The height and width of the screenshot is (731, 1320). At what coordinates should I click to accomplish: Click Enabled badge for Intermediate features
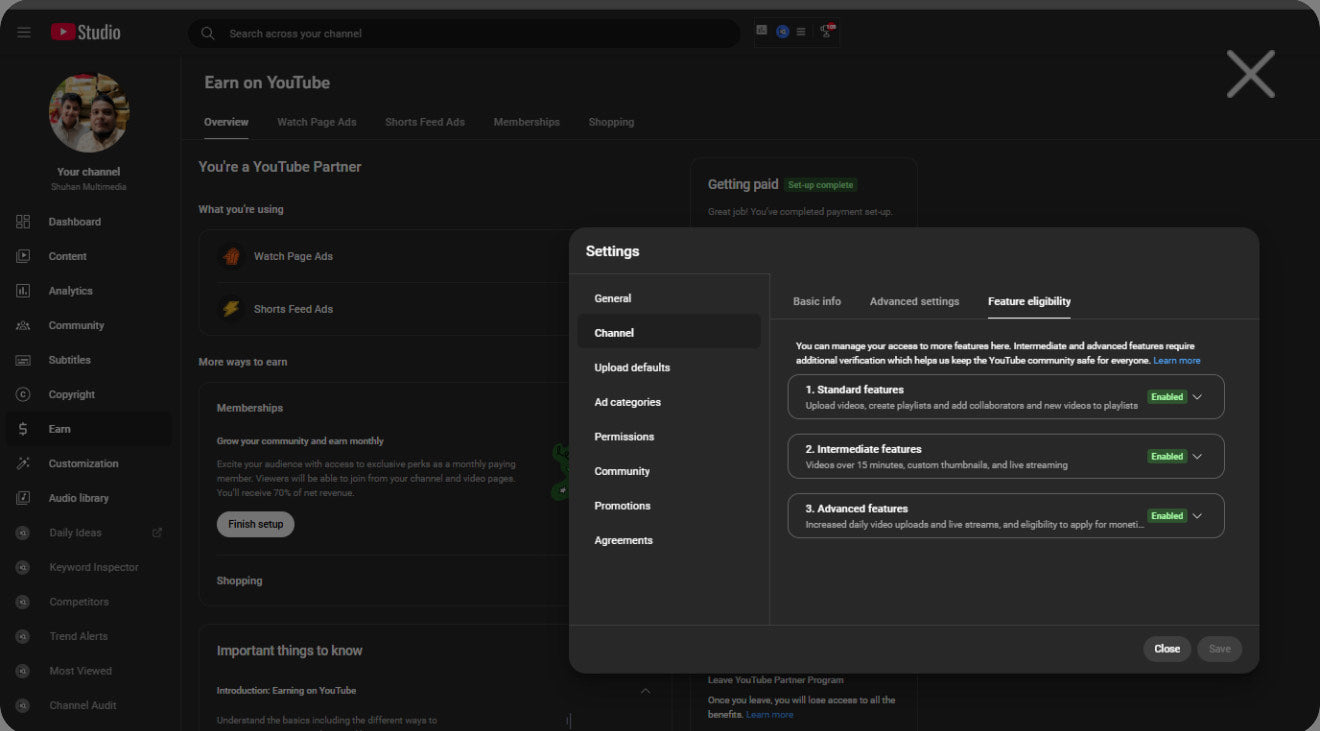click(x=1166, y=457)
